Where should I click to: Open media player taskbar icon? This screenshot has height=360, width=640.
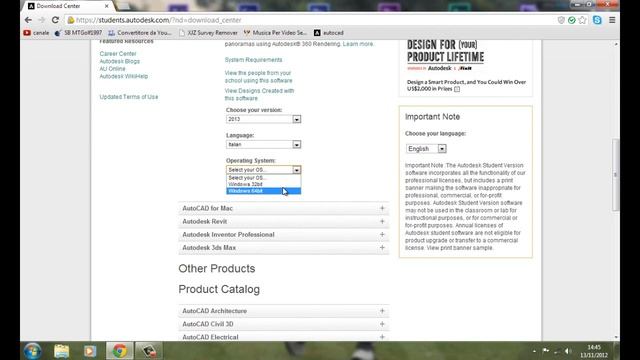coord(90,351)
